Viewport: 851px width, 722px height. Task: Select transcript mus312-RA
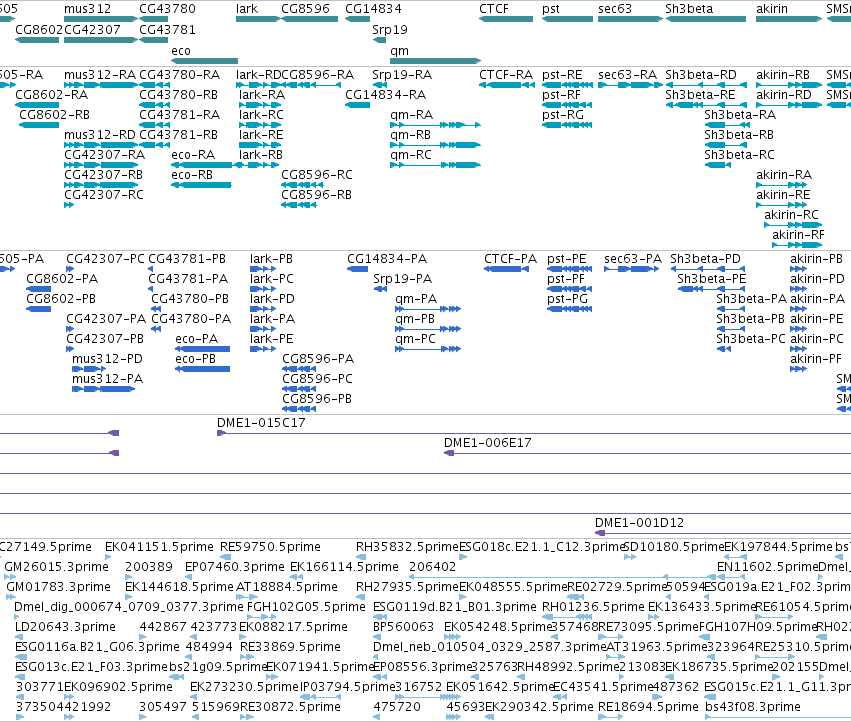coord(100,75)
